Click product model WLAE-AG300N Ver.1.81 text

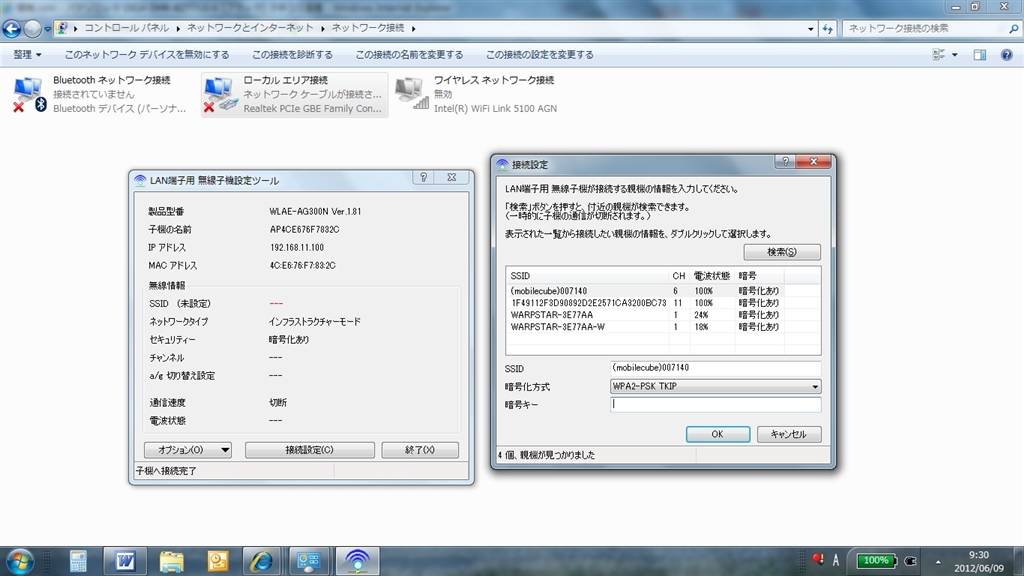(315, 212)
